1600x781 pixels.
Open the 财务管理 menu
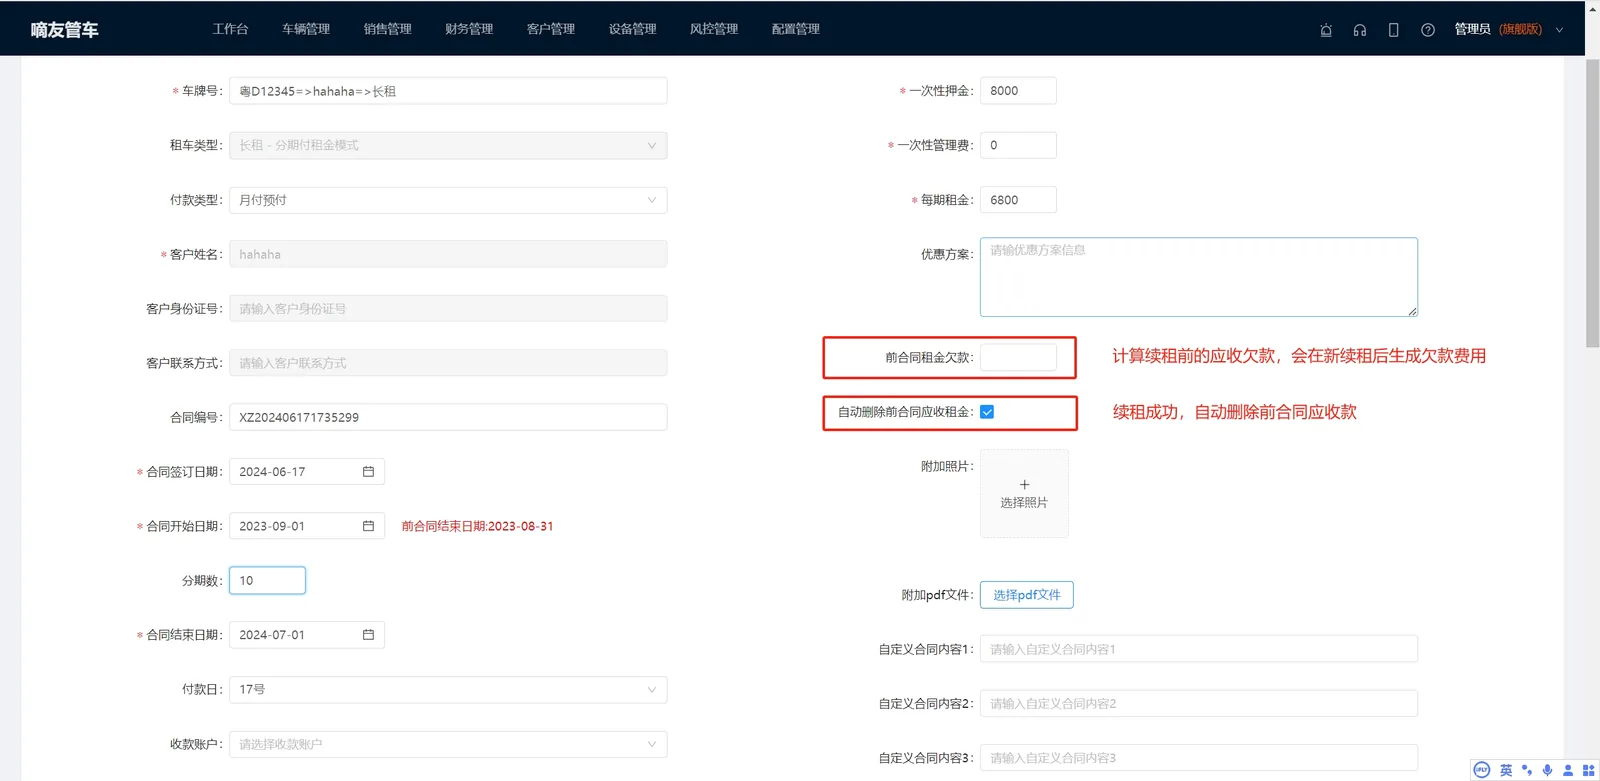(469, 29)
